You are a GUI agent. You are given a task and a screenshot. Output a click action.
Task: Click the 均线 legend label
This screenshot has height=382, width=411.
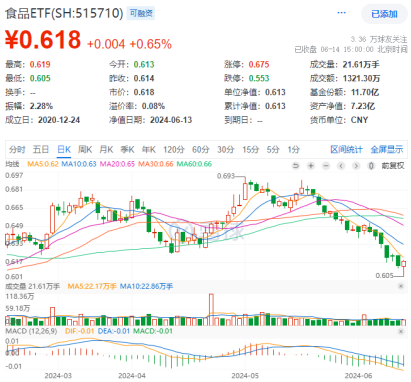[x=12, y=164]
